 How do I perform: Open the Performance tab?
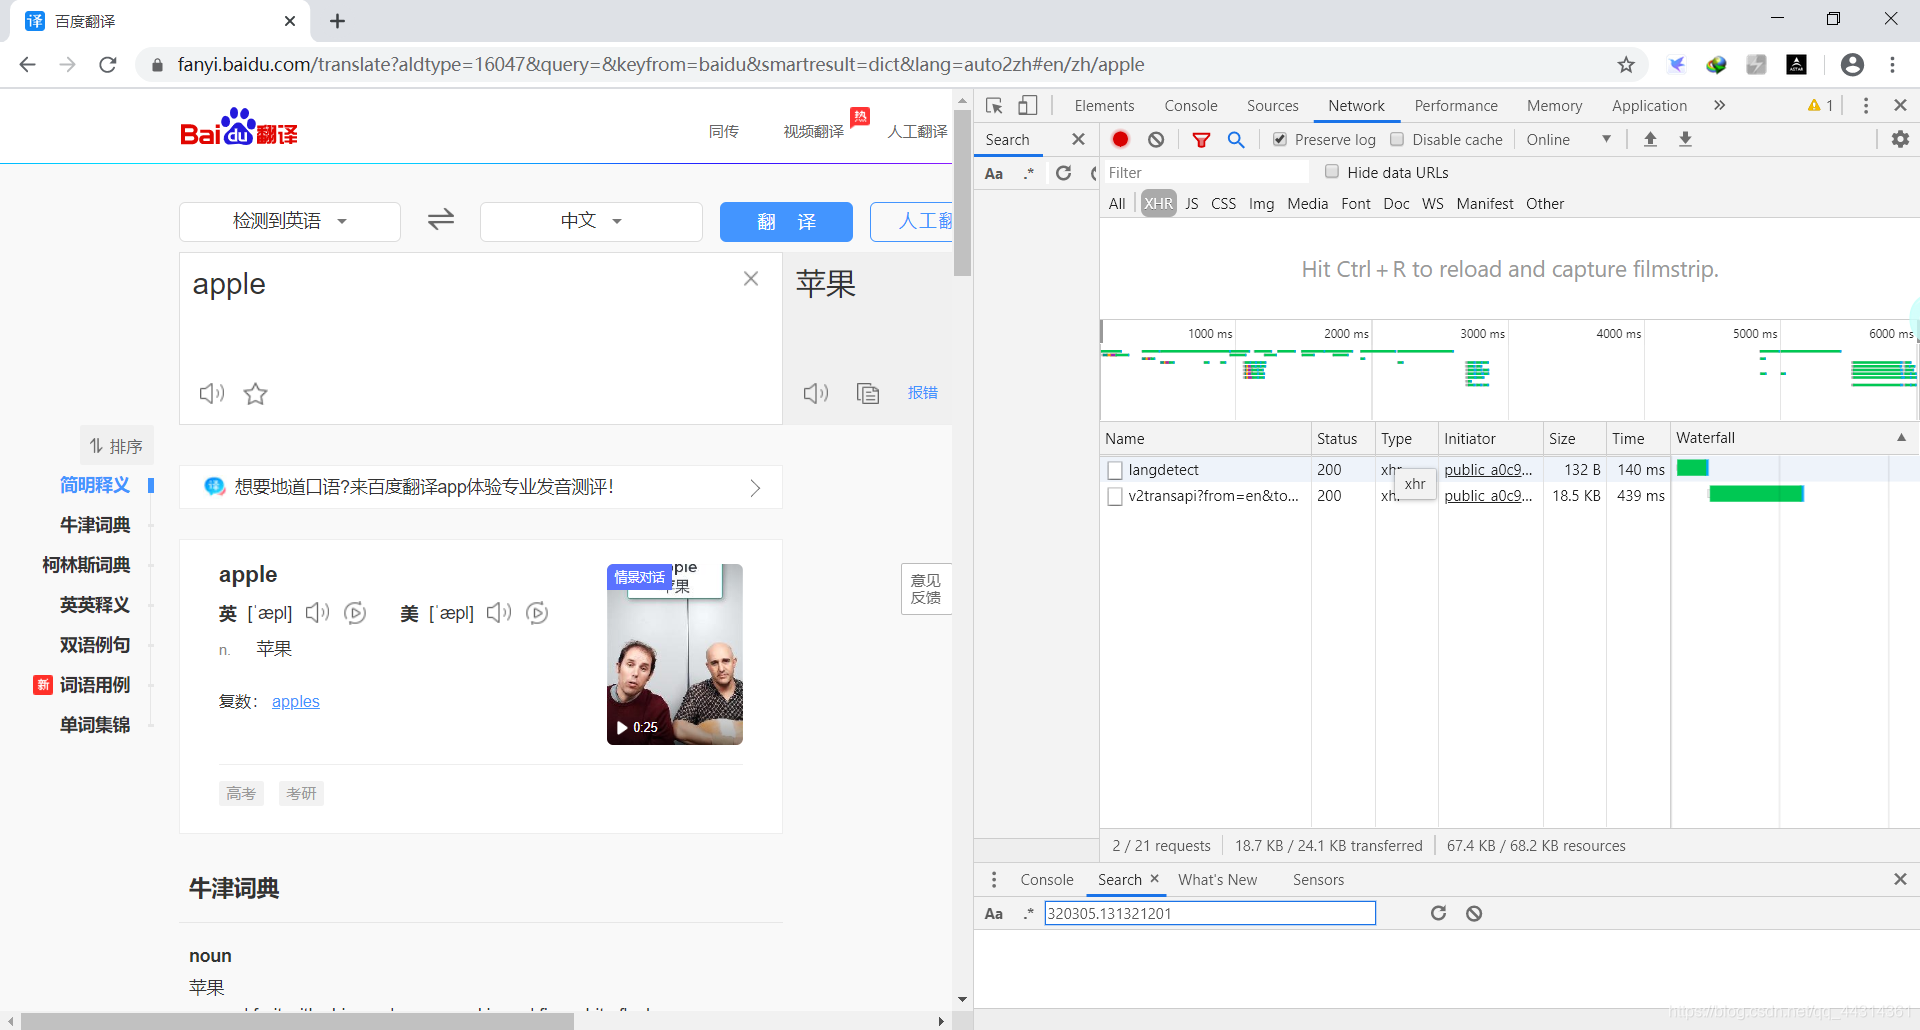point(1456,106)
